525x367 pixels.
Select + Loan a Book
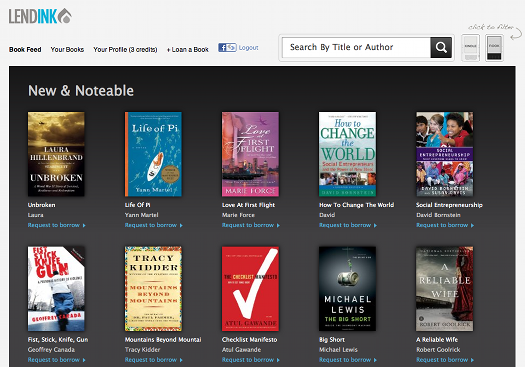point(188,50)
